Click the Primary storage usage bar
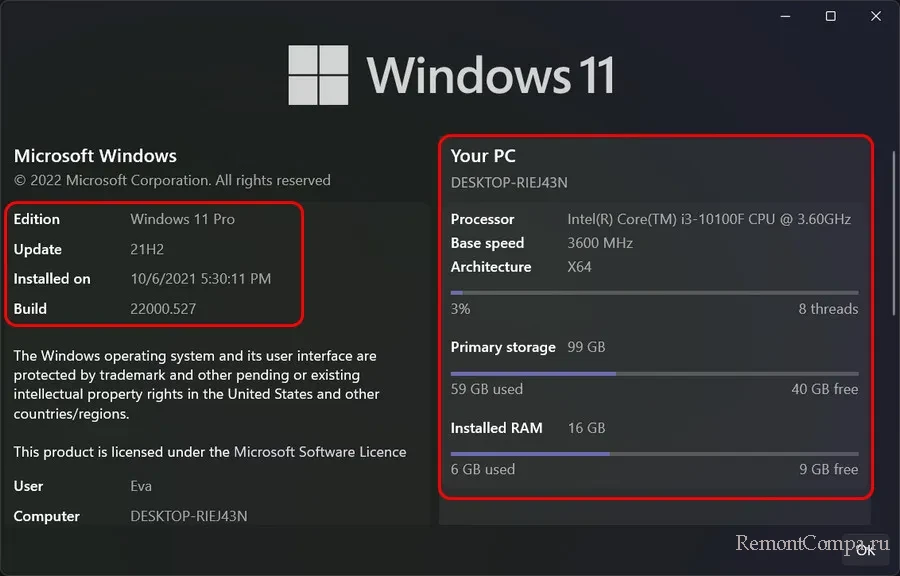The height and width of the screenshot is (576, 900). tap(654, 373)
